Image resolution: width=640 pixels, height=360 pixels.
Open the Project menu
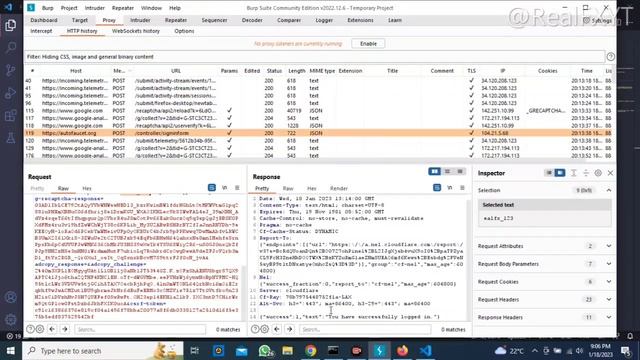(69, 8)
